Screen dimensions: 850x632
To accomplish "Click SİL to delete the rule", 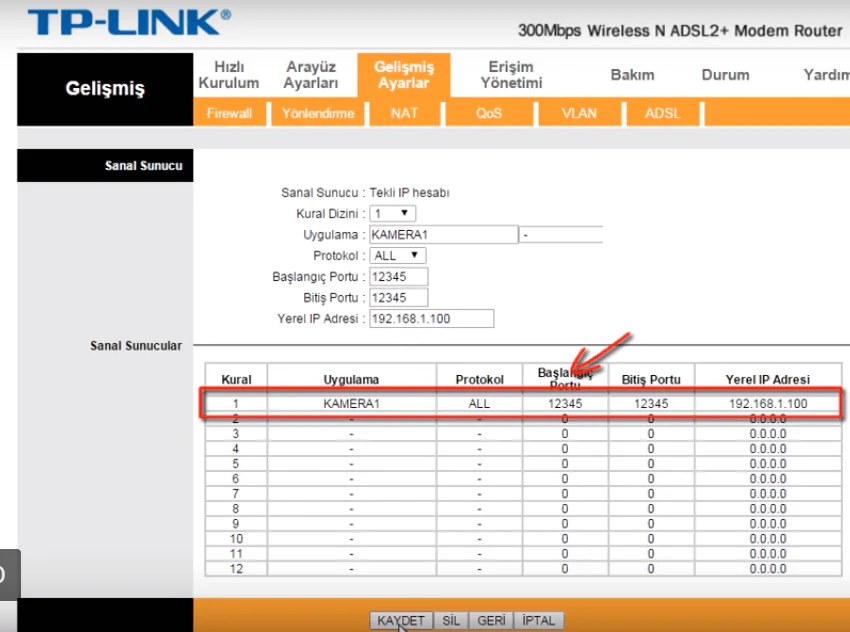I will tap(451, 620).
